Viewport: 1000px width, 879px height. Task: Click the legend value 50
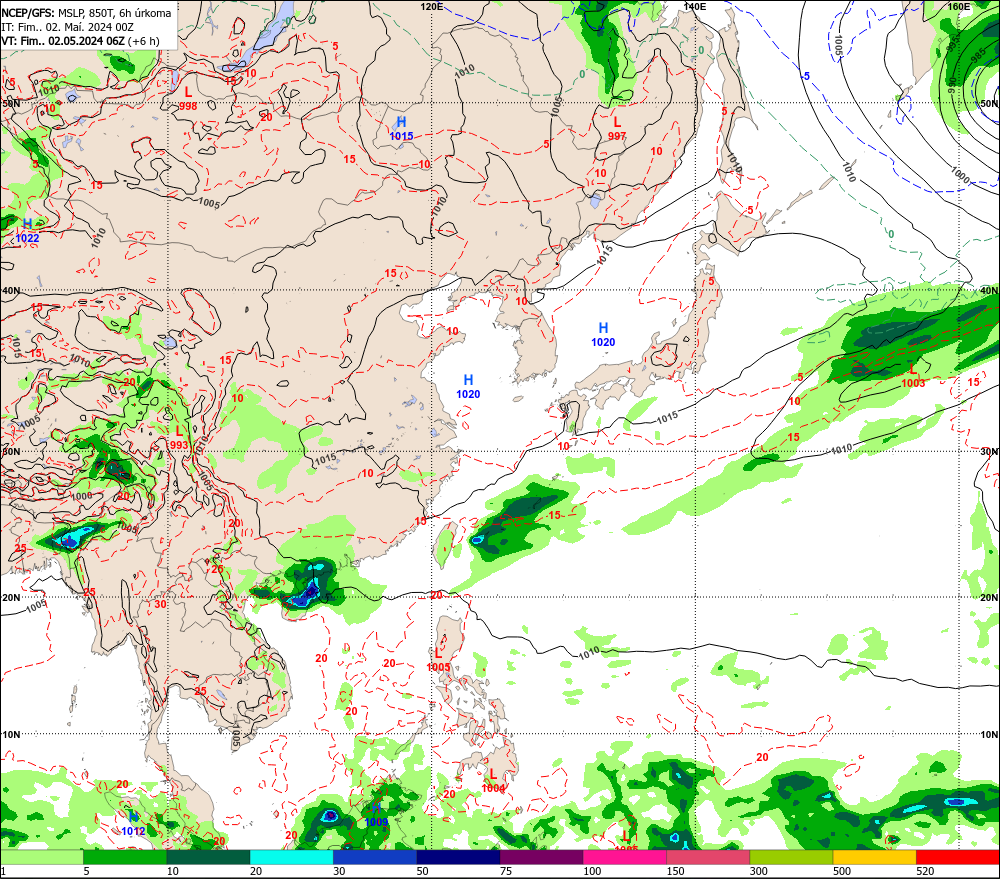coord(422,871)
